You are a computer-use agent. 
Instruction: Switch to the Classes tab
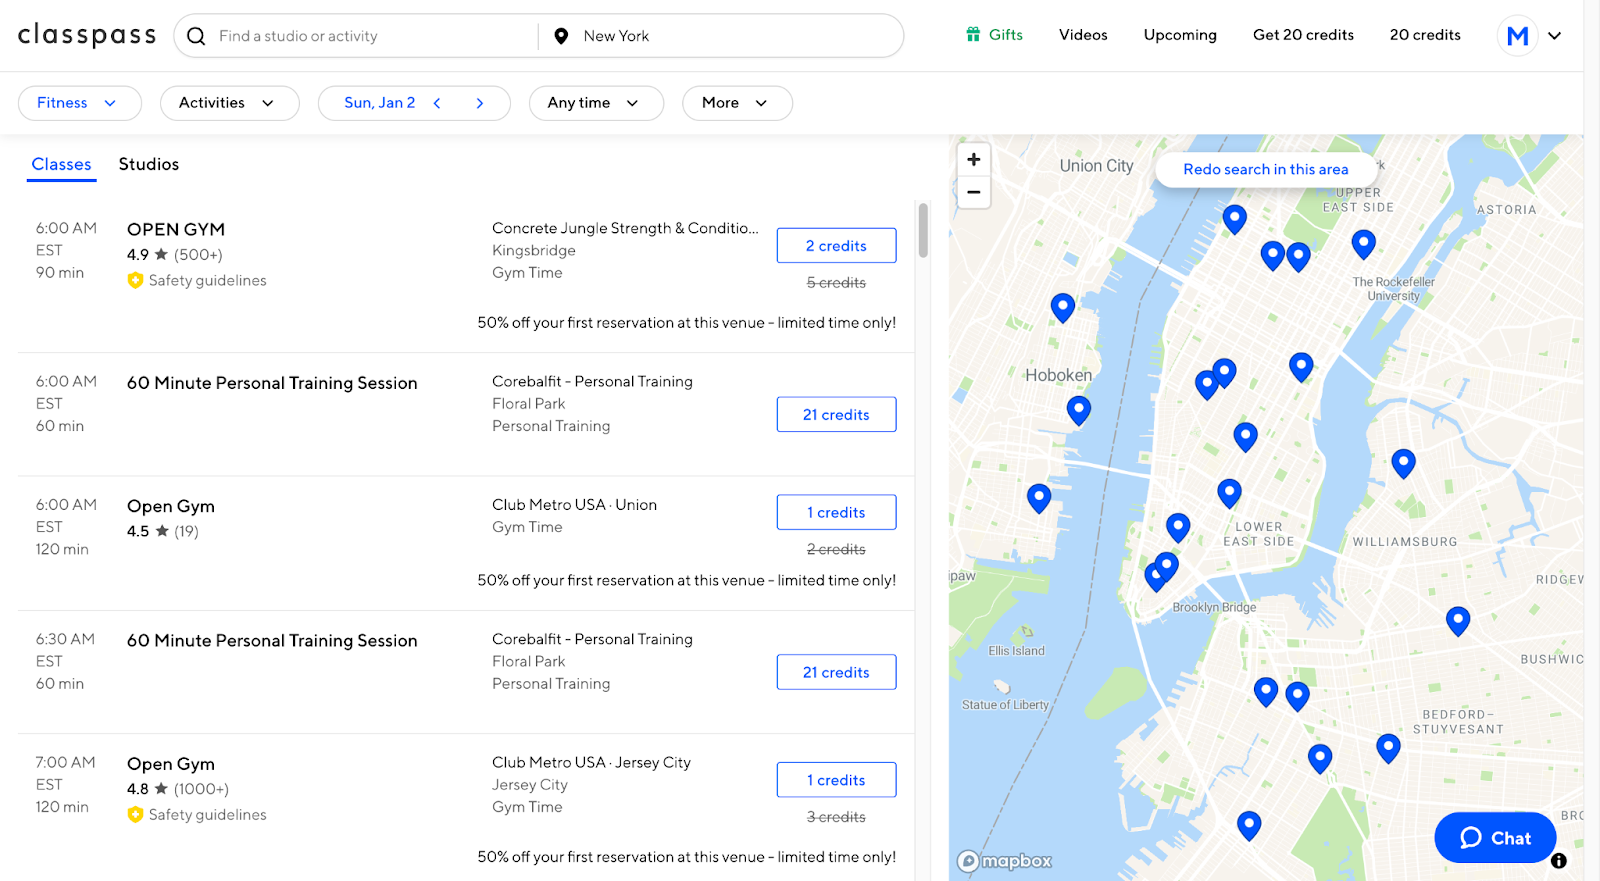point(61,165)
